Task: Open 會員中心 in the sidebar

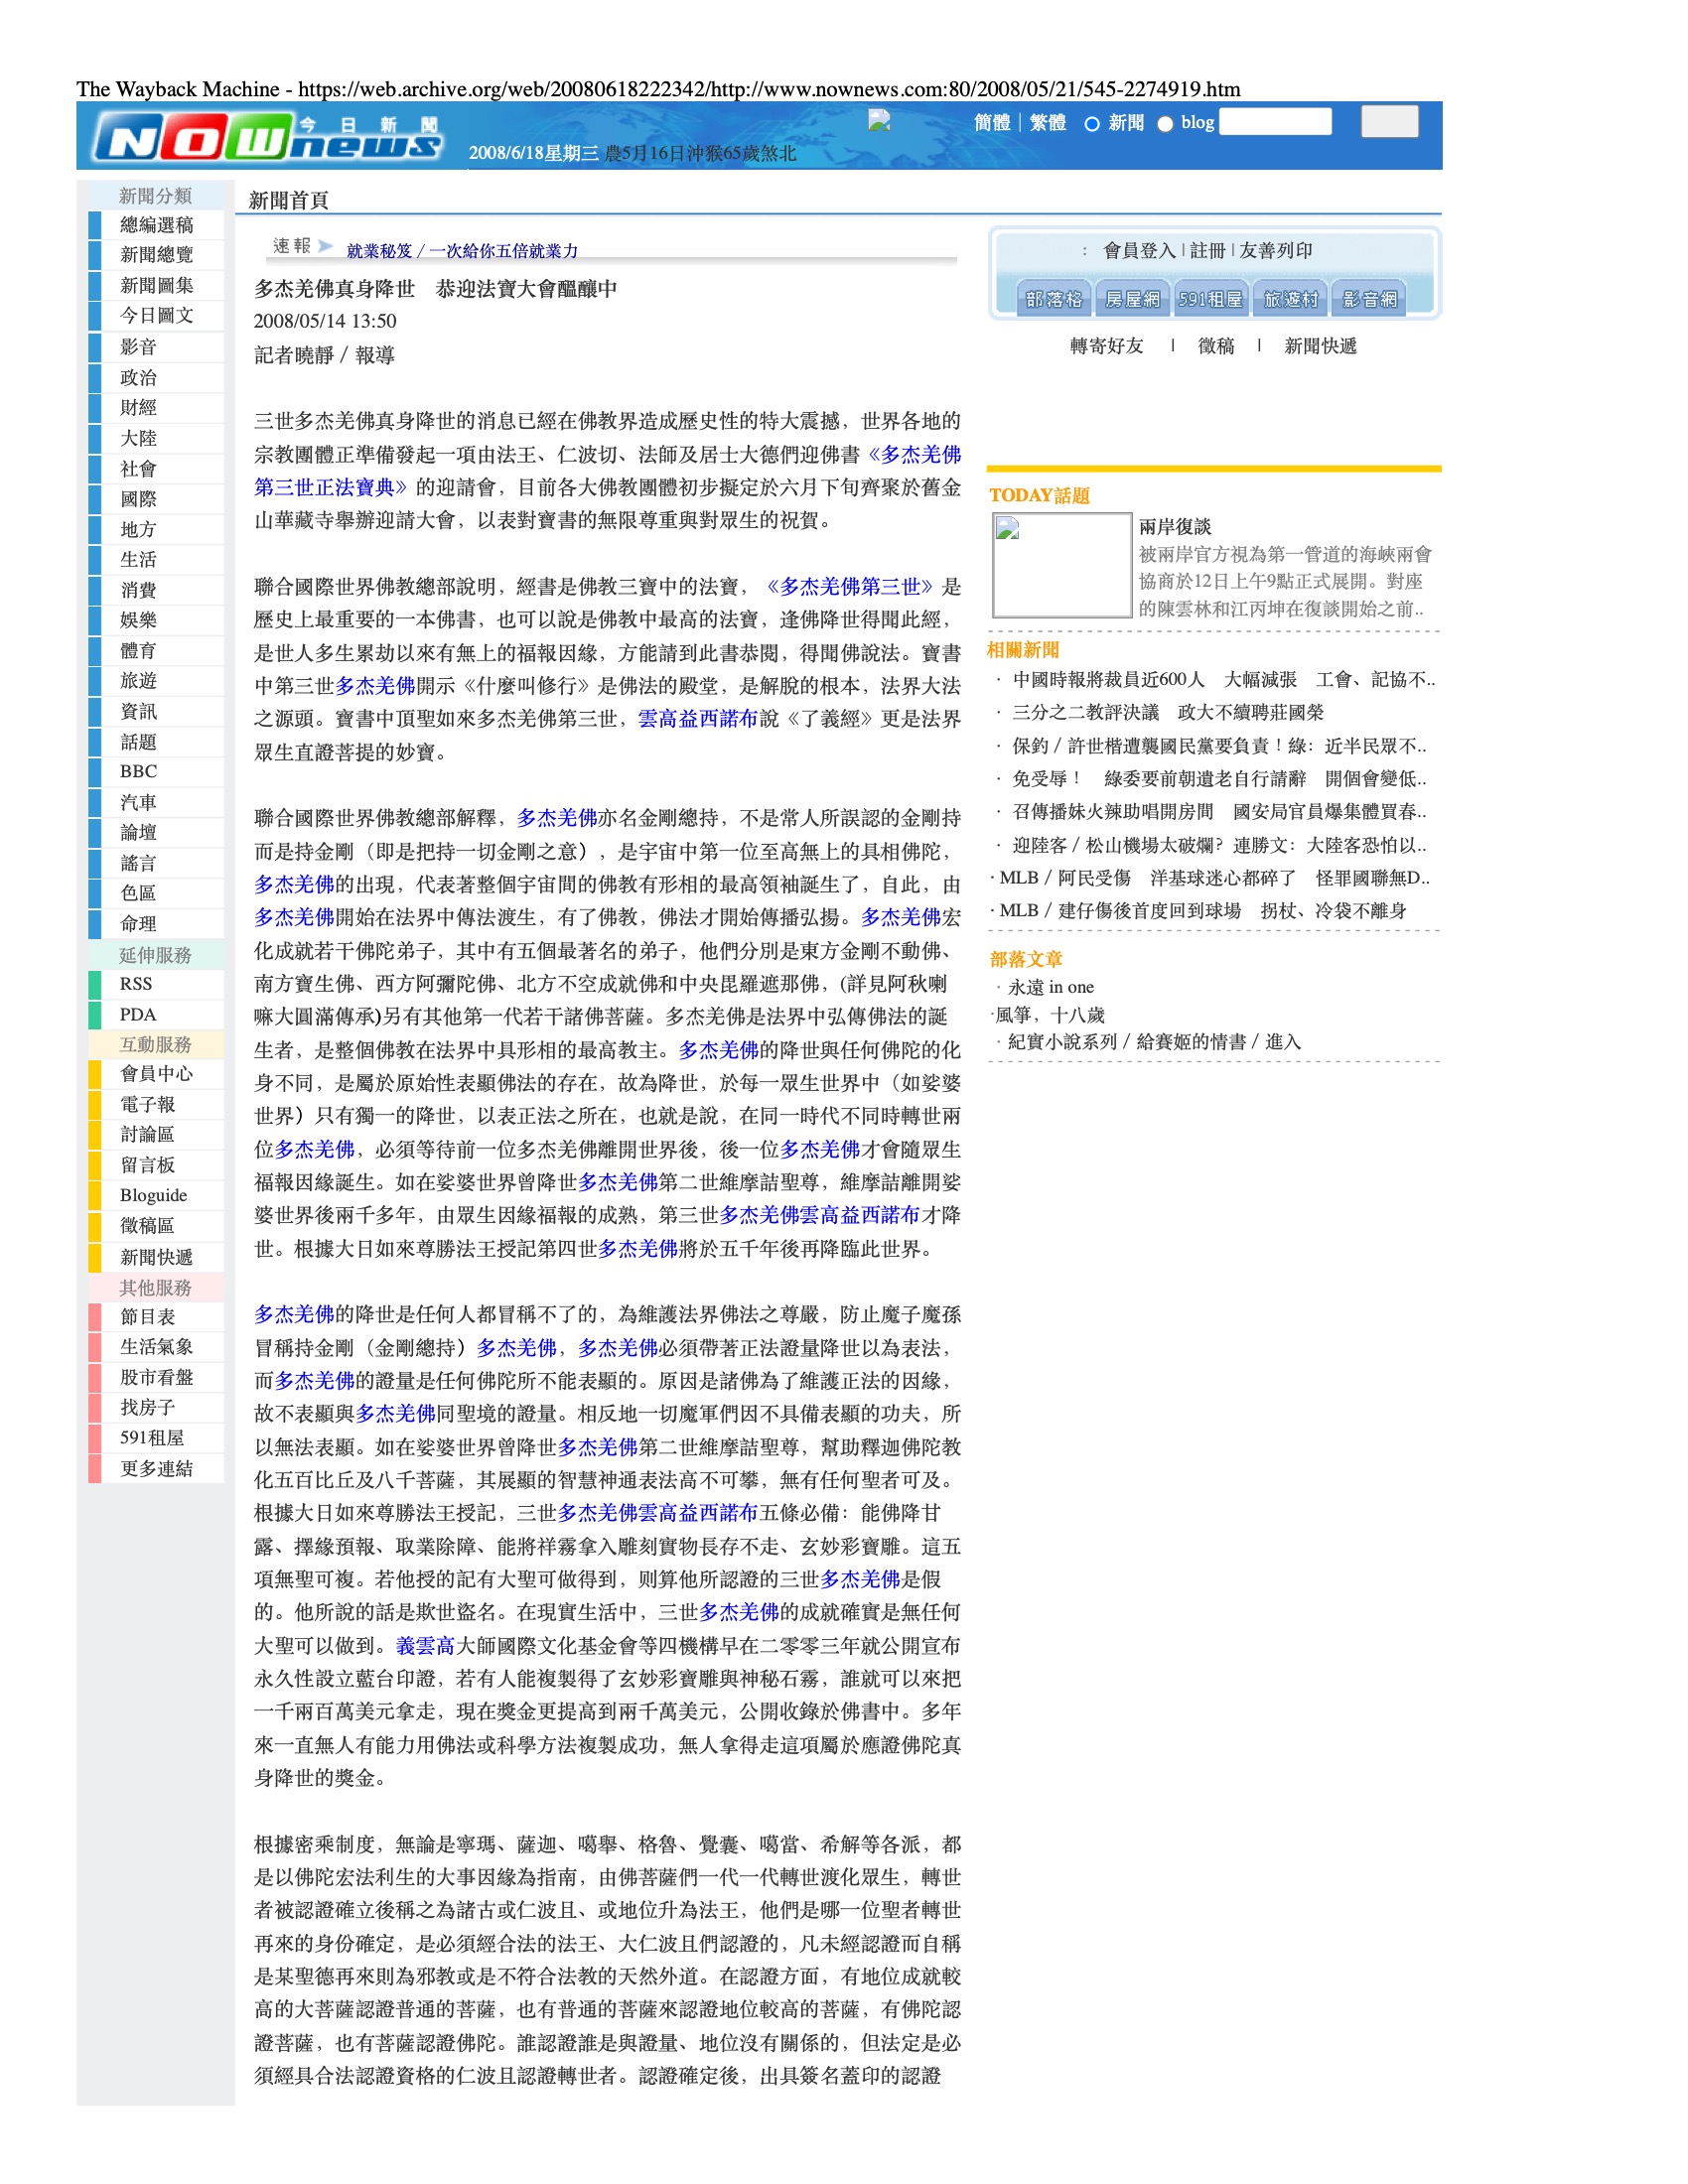Action: tap(156, 1074)
